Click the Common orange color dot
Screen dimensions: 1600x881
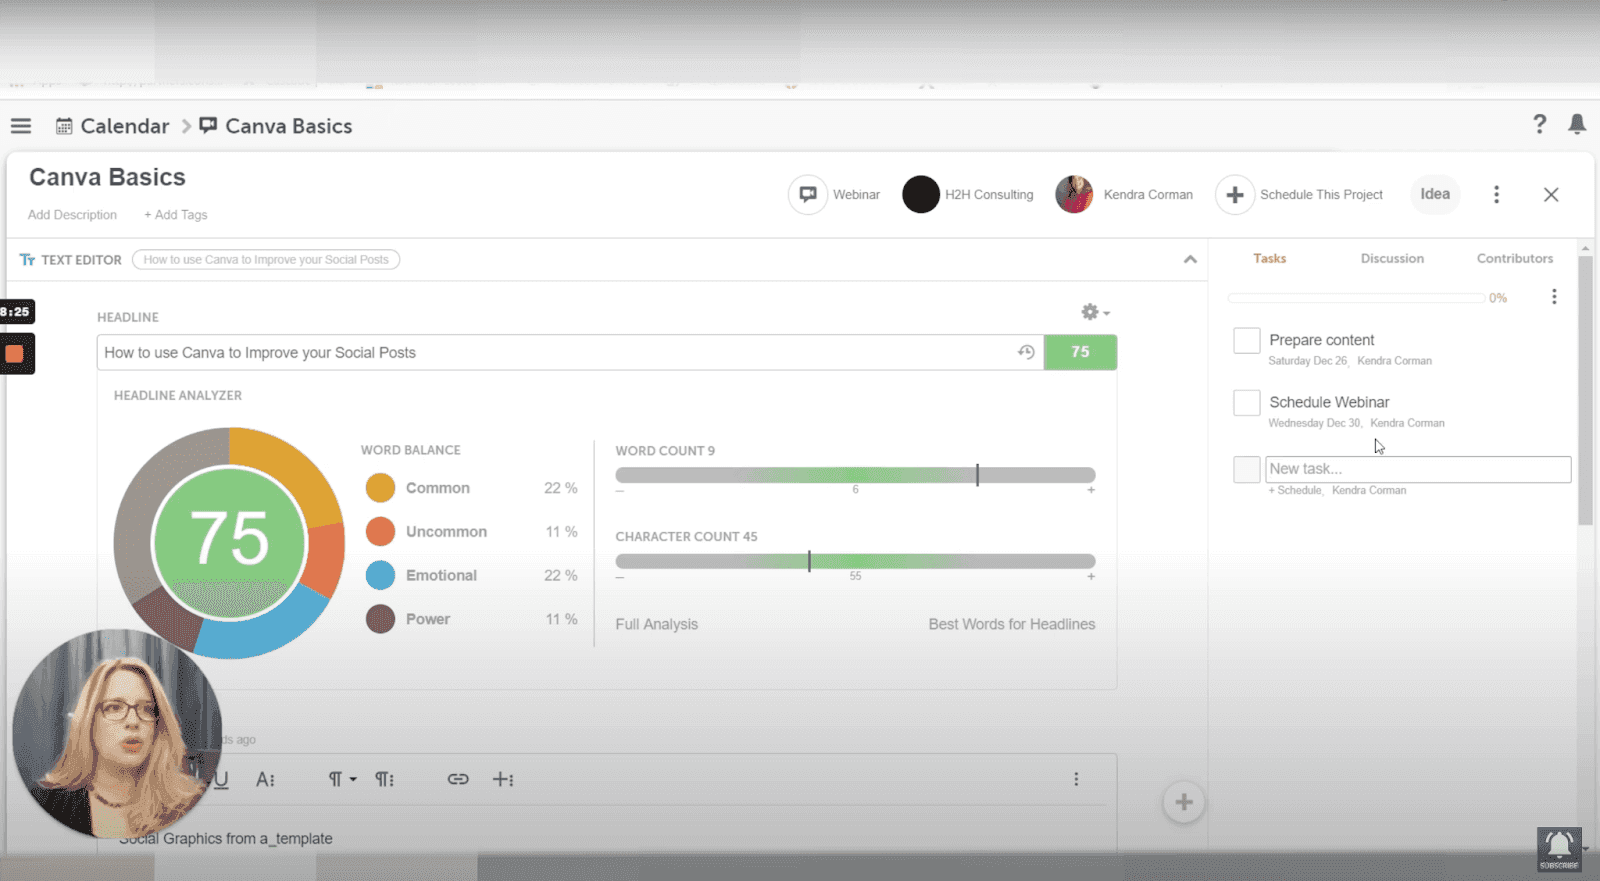(x=380, y=488)
